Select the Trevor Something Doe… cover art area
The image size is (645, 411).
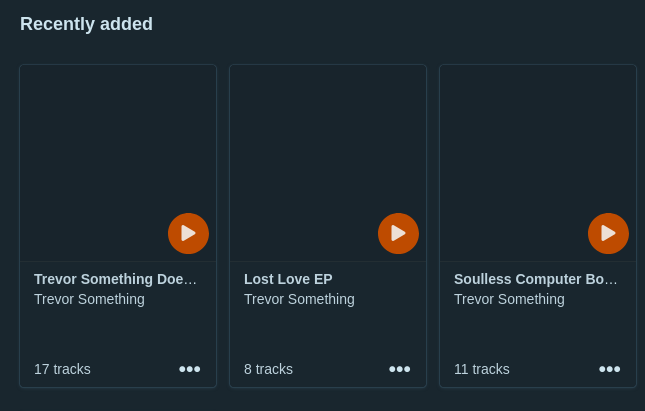[118, 163]
